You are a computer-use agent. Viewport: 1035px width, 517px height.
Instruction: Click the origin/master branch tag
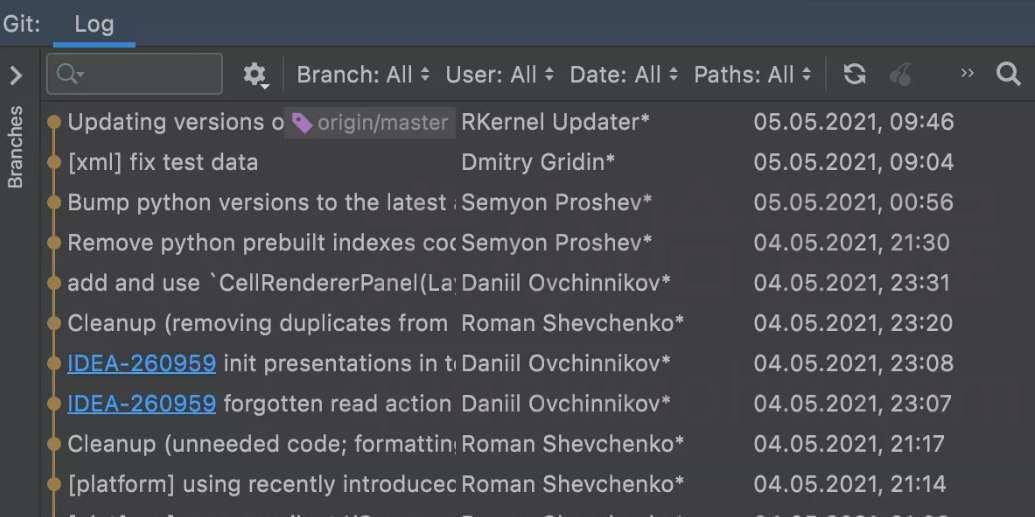[x=370, y=123]
